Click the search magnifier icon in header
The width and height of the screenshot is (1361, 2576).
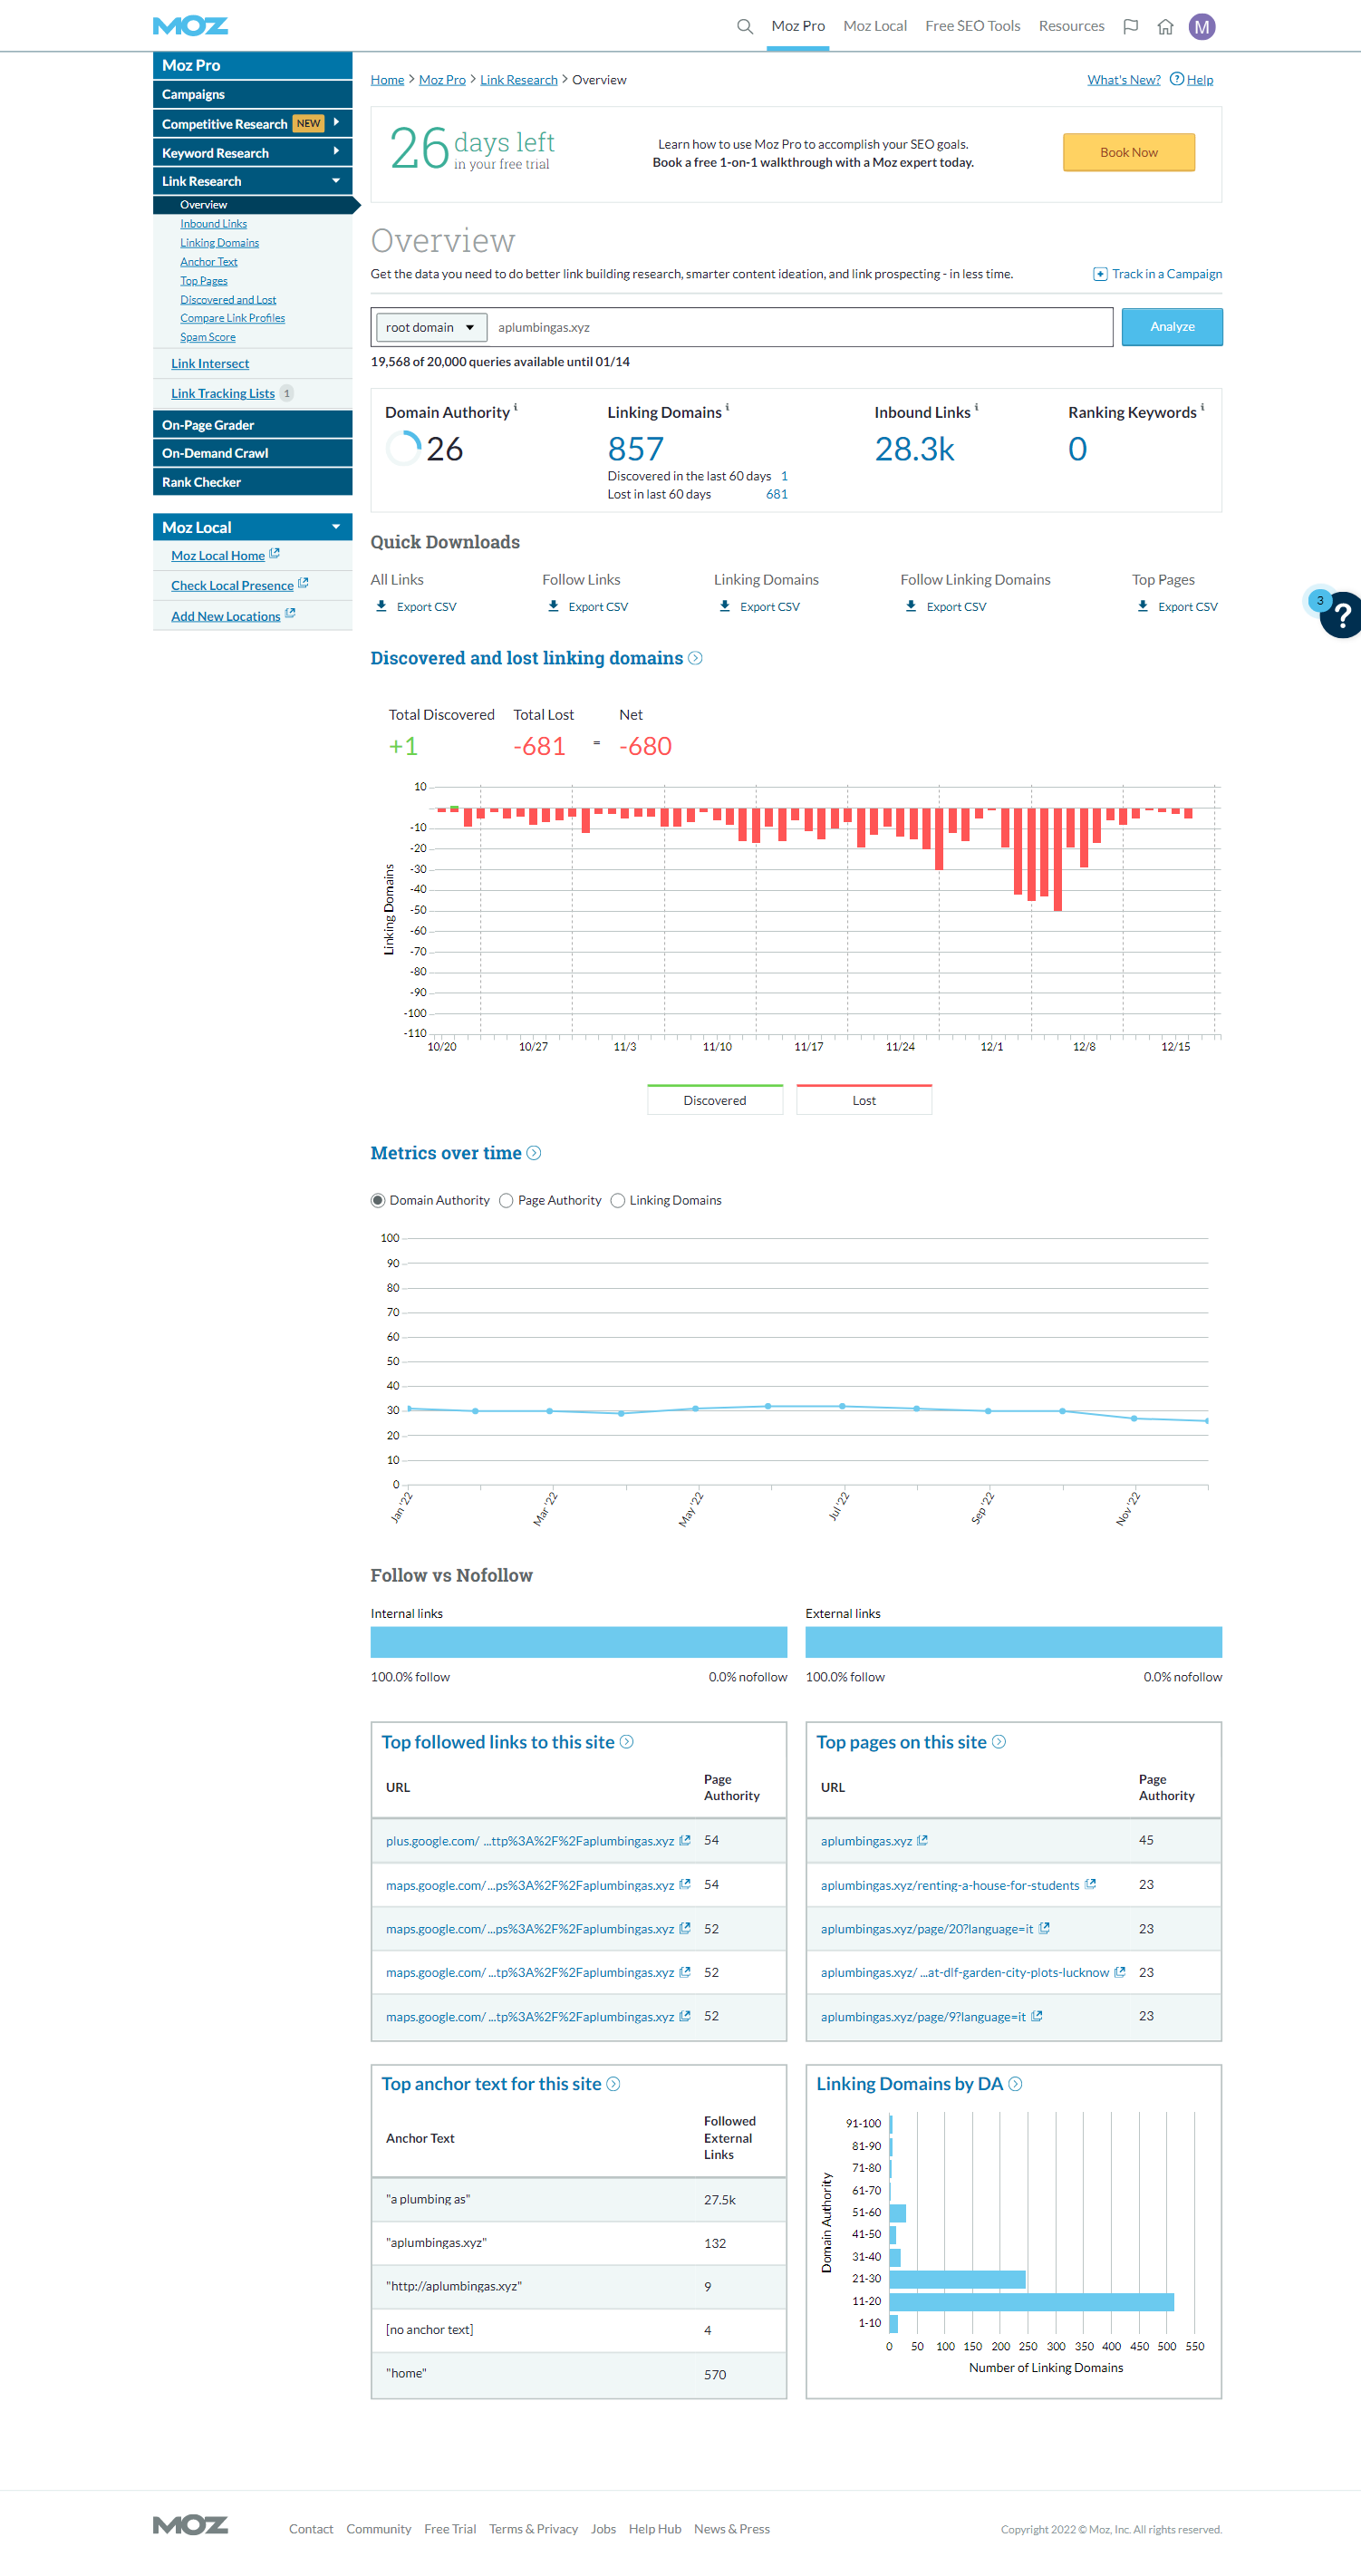coord(744,27)
